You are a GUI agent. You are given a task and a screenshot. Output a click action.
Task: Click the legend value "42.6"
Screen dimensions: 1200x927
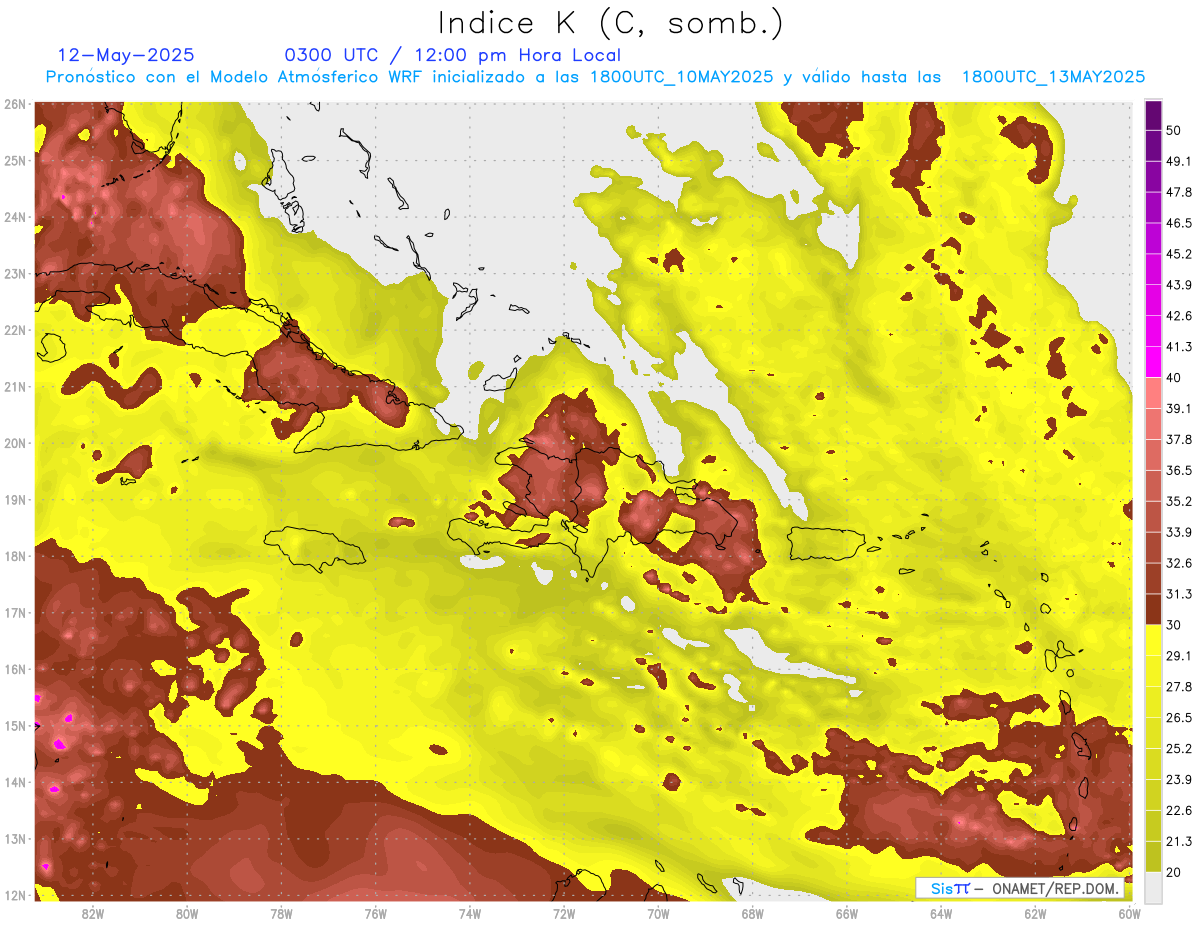[1178, 316]
